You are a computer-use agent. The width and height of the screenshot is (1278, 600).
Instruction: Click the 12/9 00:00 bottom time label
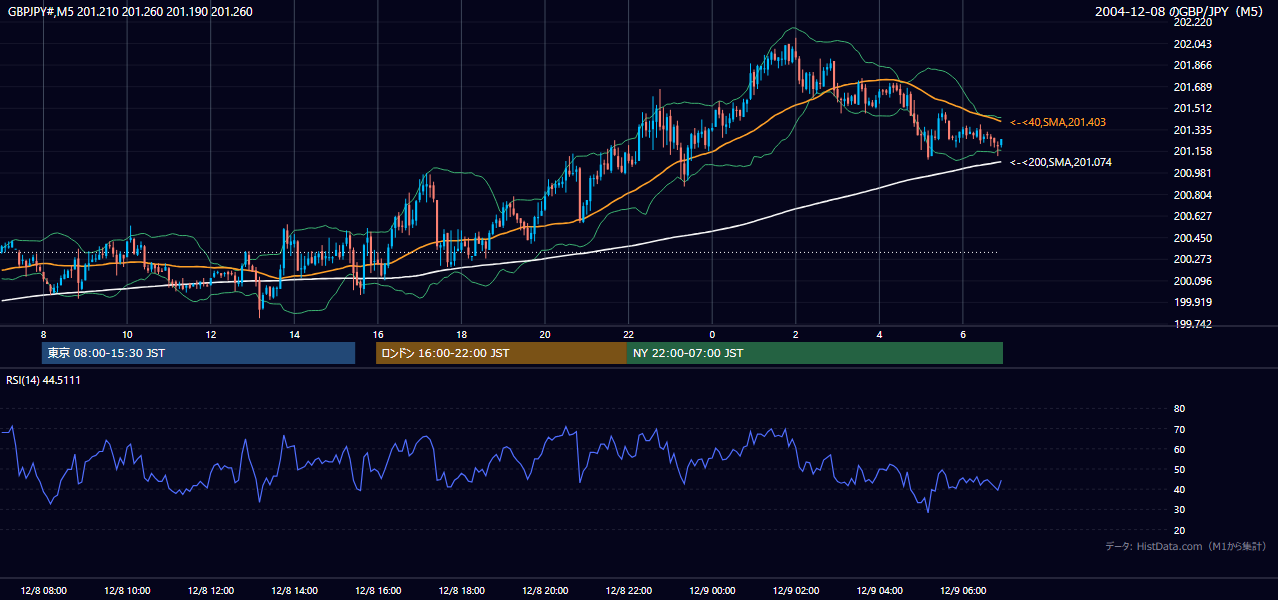712,590
